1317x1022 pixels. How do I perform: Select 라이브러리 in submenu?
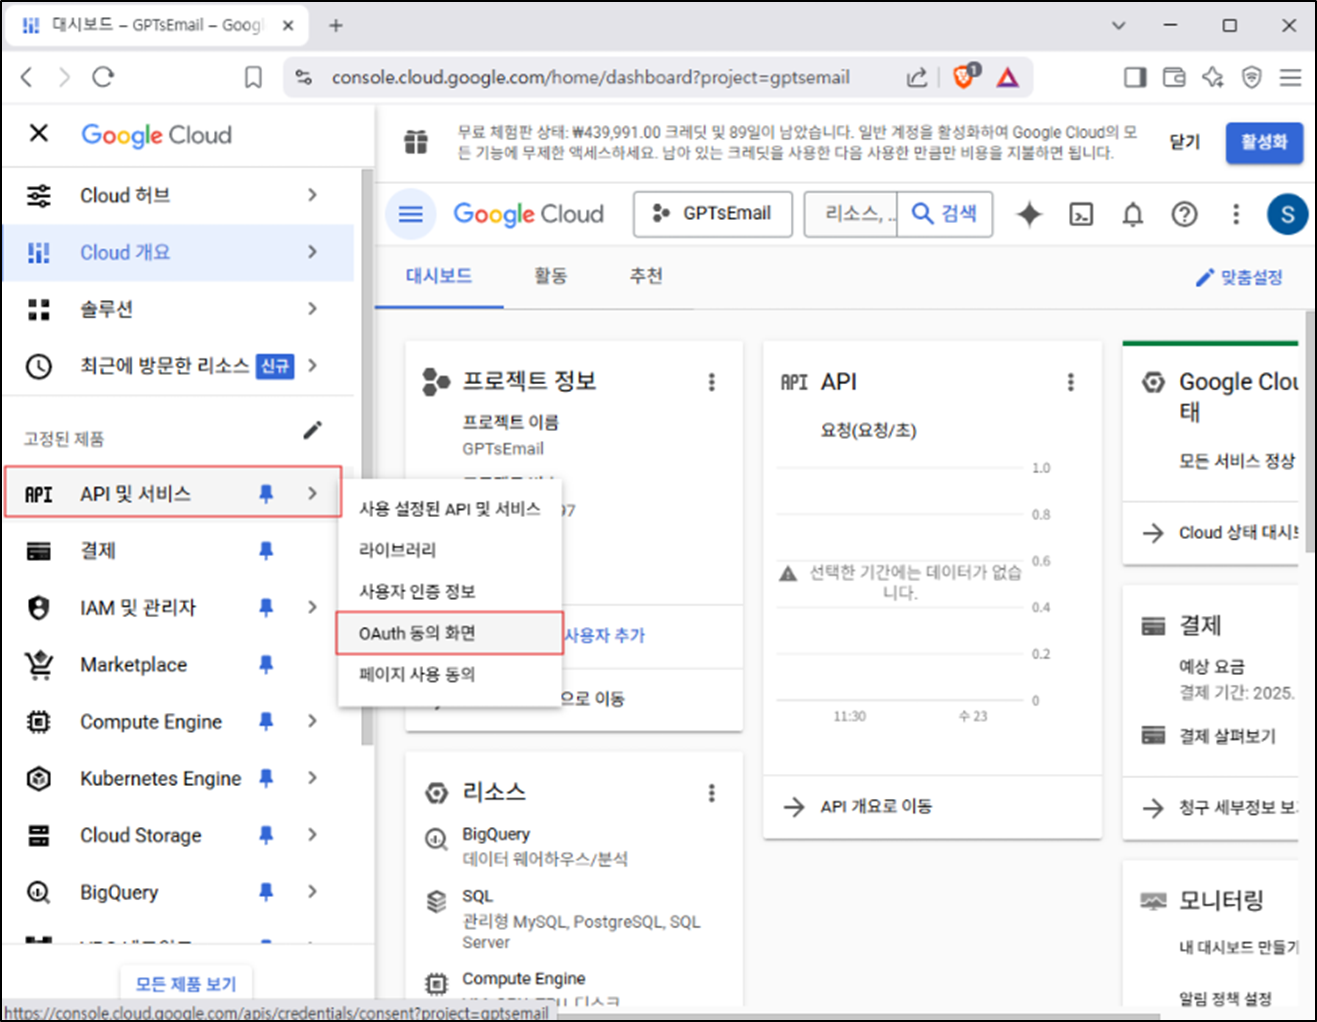tap(450, 550)
